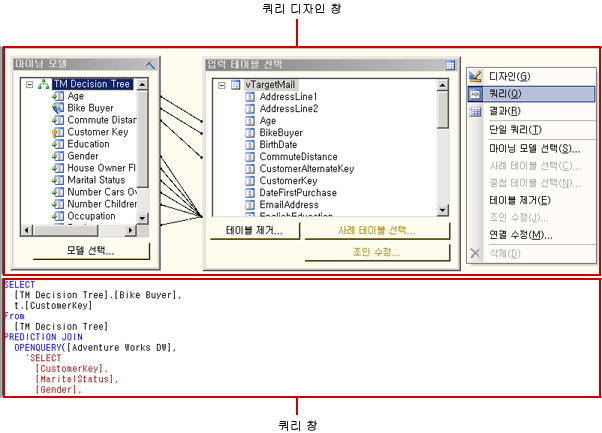Viewport: 602px width, 433px height.
Task: Click the Age column icon in mining model
Action: coord(58,96)
